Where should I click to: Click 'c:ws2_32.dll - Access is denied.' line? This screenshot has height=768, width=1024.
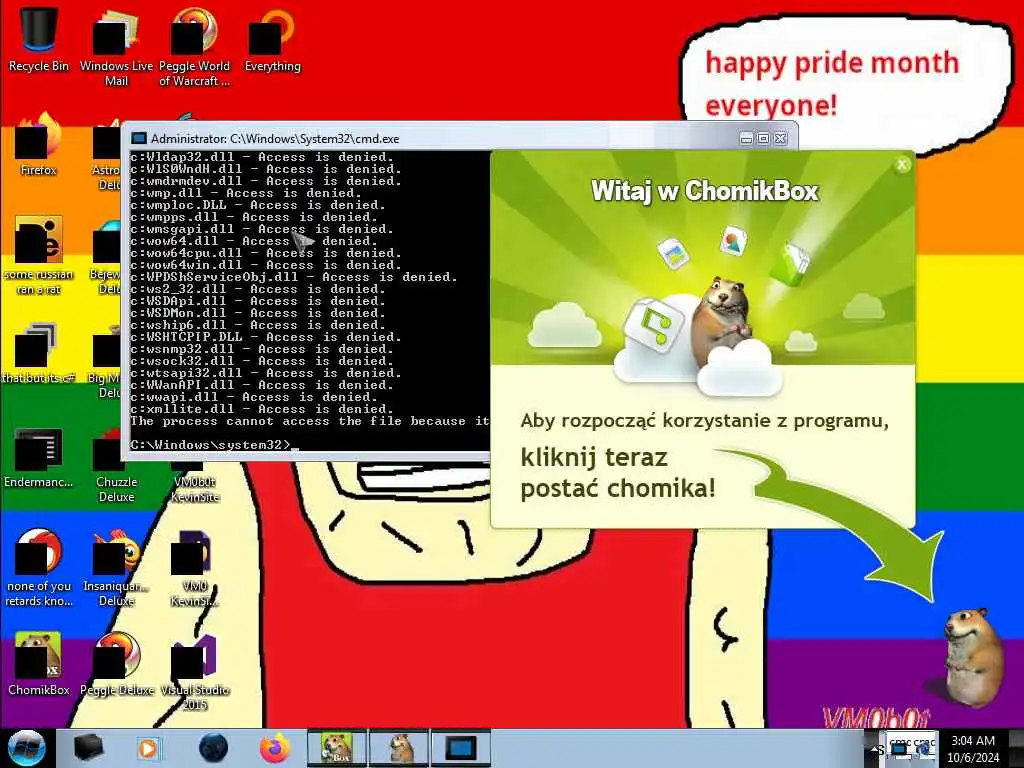click(258, 289)
